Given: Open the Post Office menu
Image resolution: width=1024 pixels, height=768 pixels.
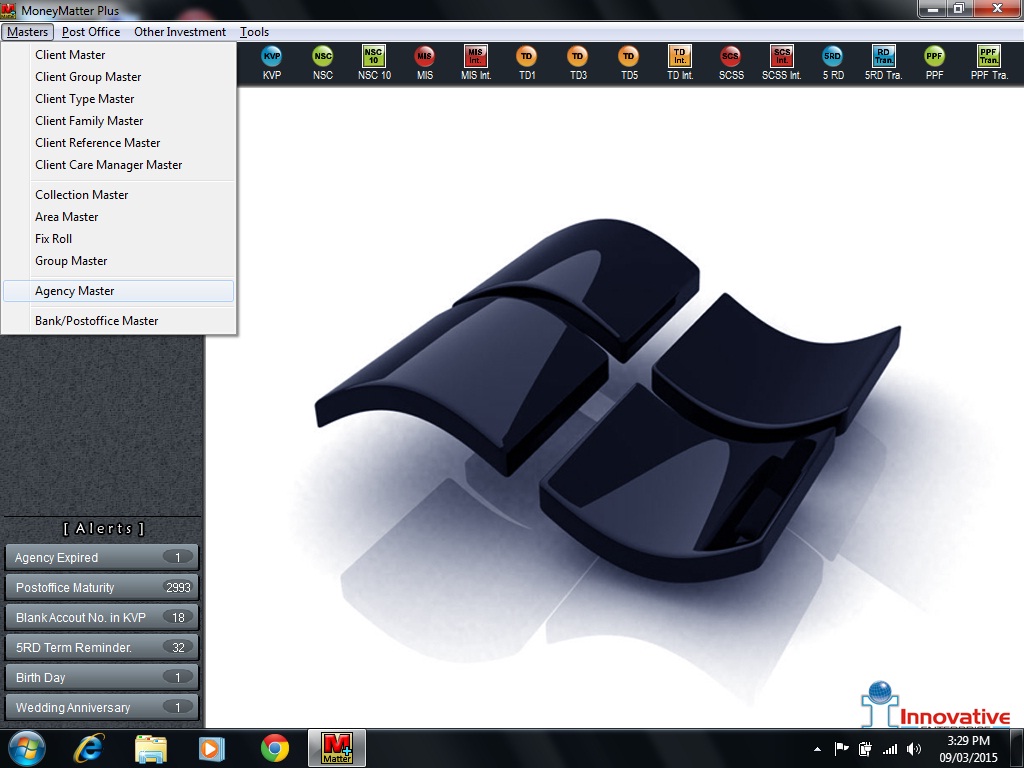Looking at the screenshot, I should coord(91,32).
